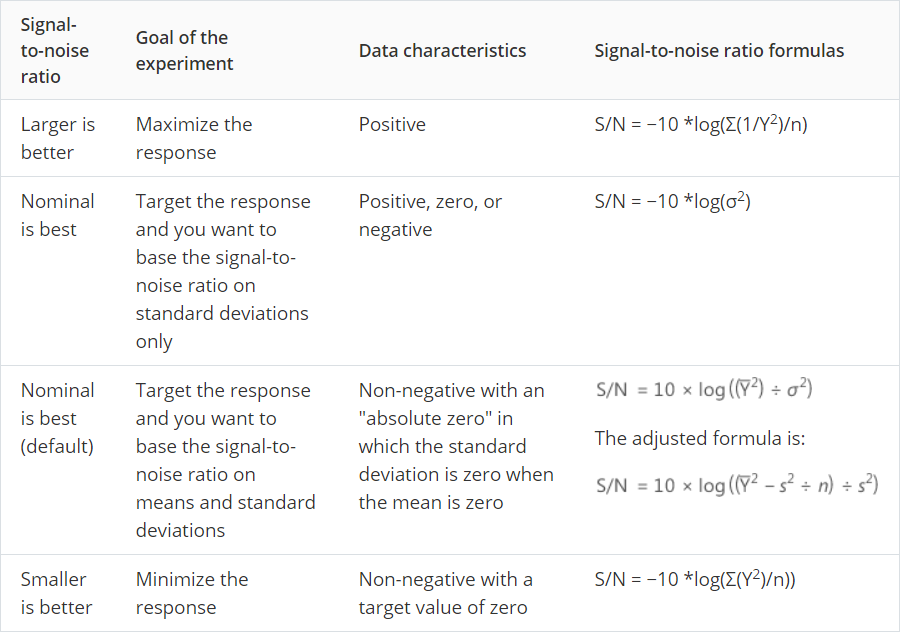Screen dimensions: 900x632
Task: Select the "Positive" data characteristics cell
Action: 392,125
